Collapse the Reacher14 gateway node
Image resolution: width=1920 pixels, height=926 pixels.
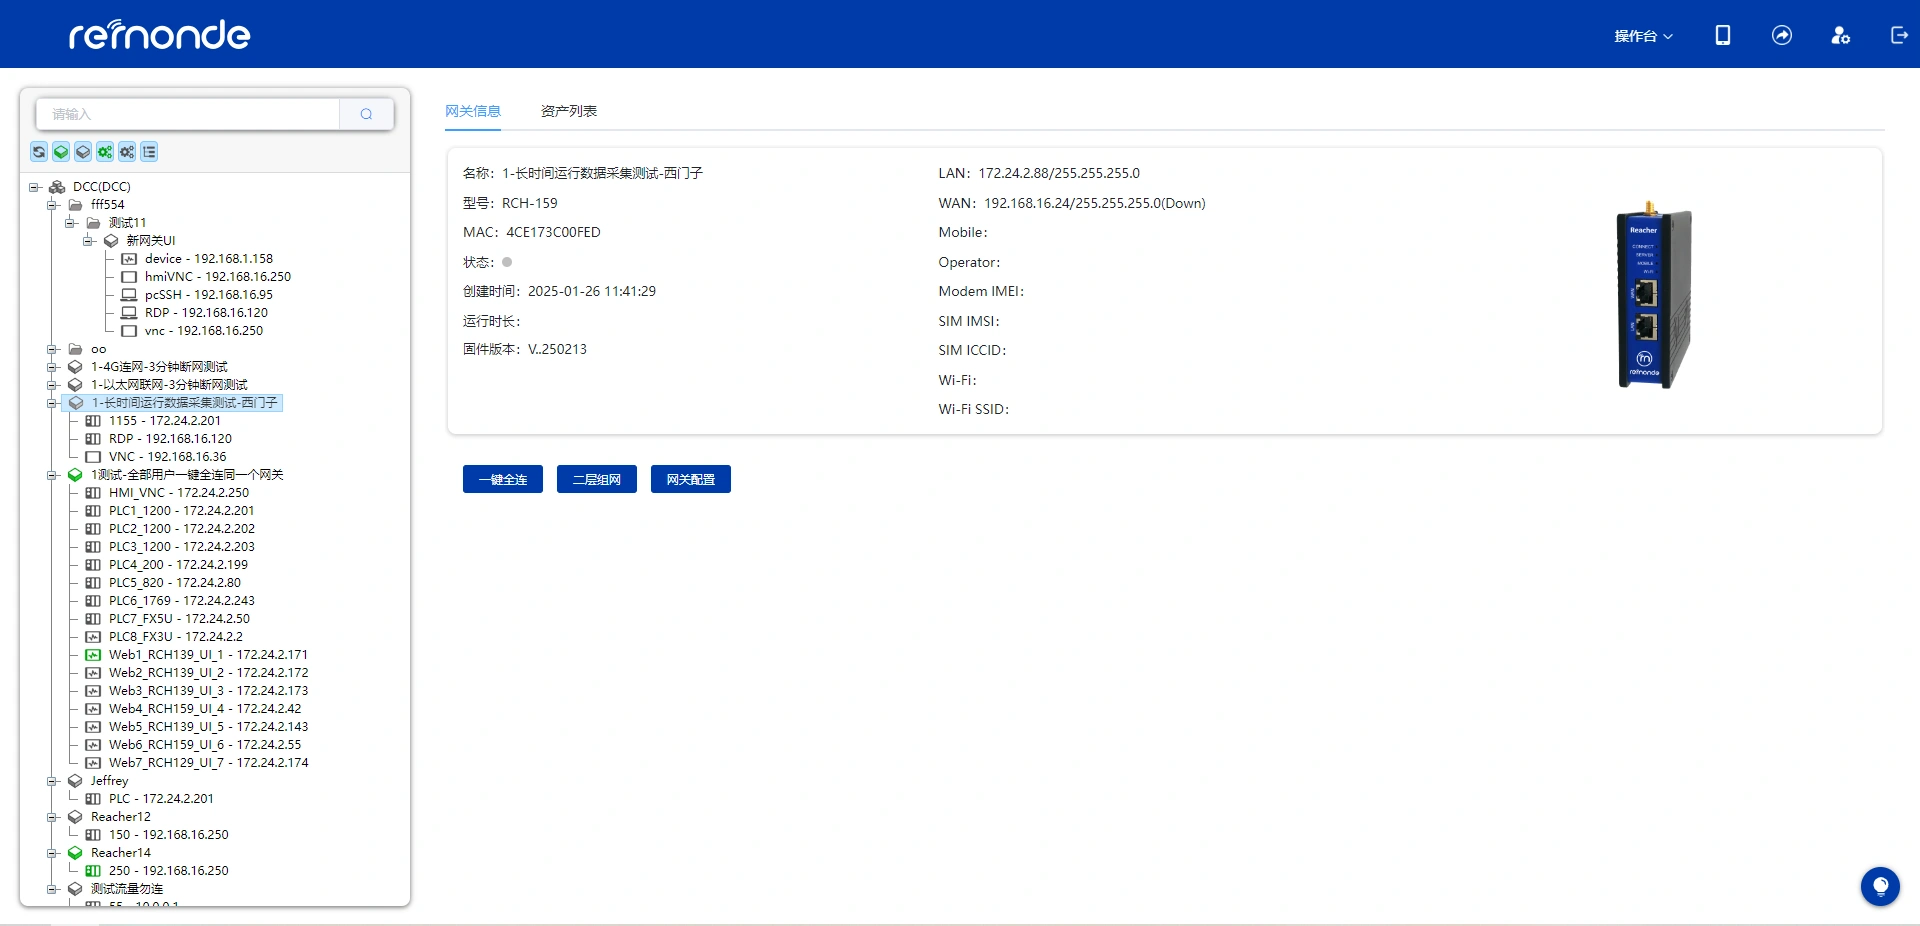52,853
